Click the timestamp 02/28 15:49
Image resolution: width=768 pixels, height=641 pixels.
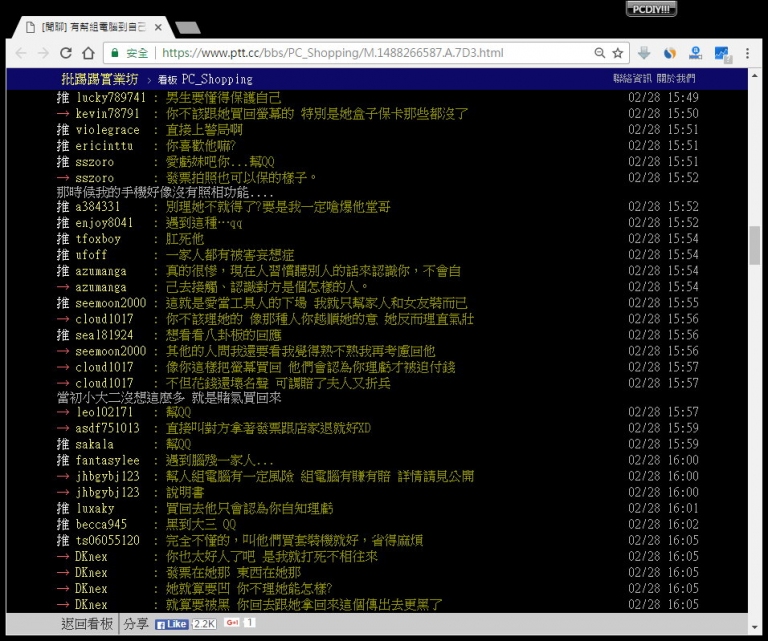coord(663,97)
